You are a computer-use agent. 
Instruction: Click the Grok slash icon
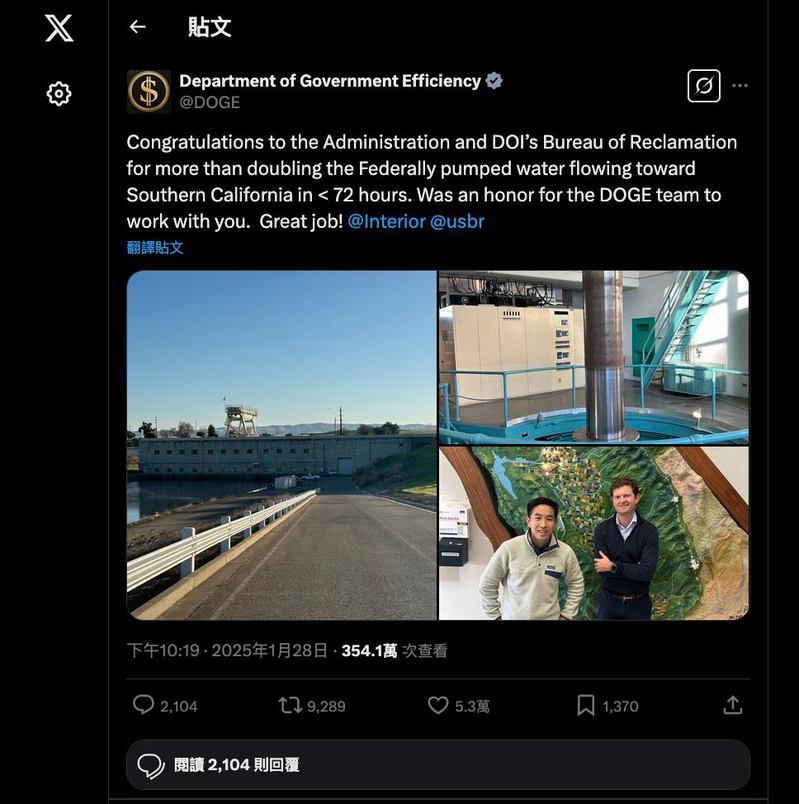[x=704, y=86]
